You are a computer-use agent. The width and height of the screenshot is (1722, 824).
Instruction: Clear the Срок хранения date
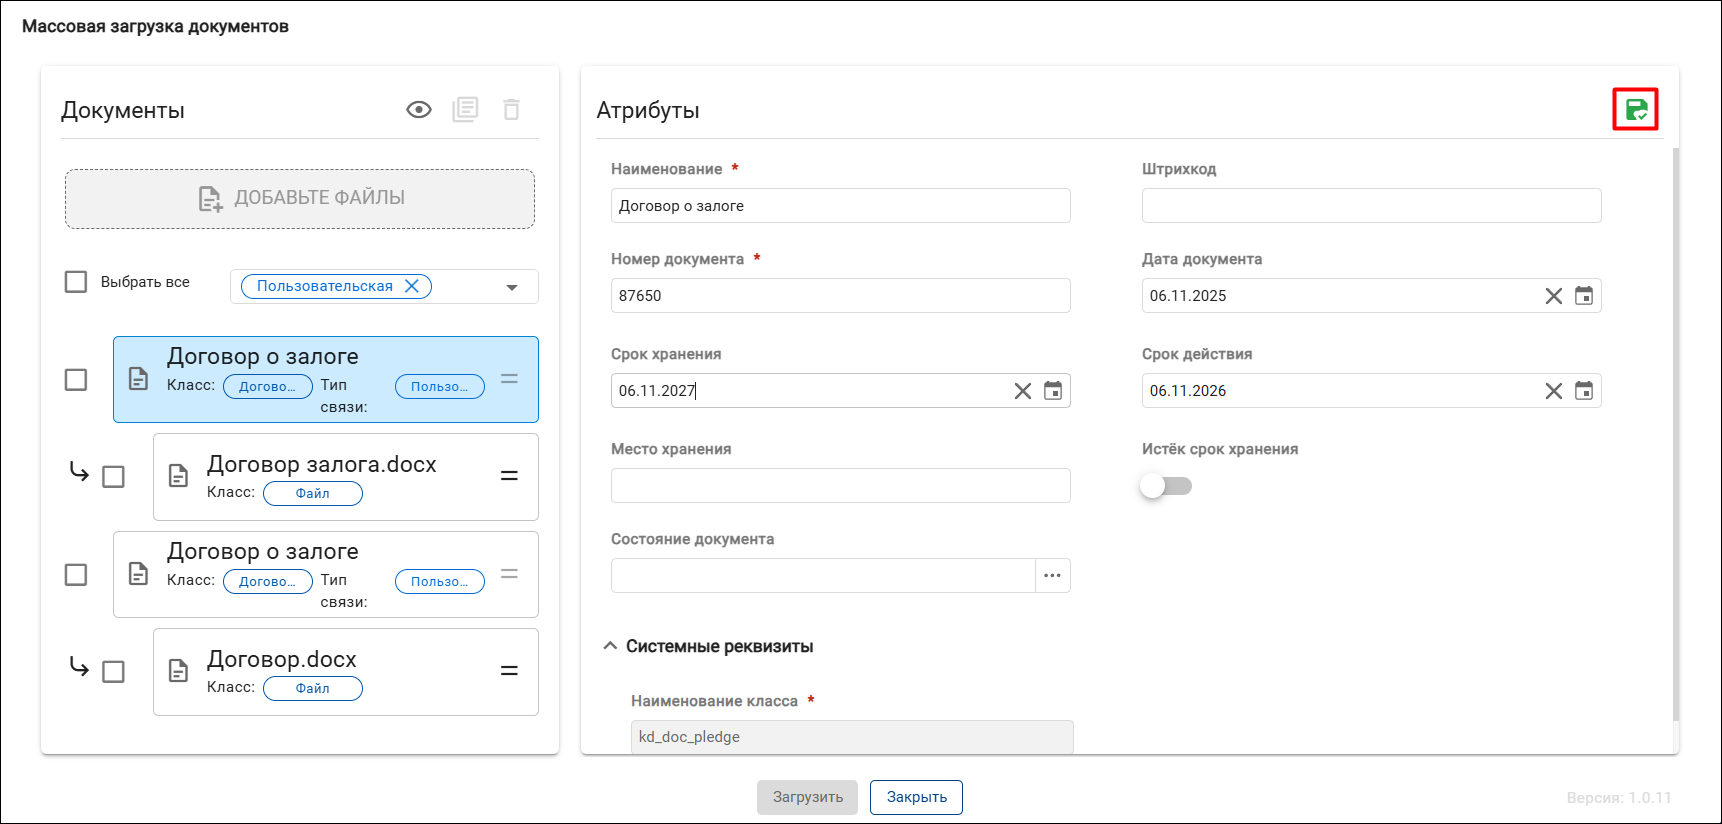pyautogui.click(x=1022, y=391)
